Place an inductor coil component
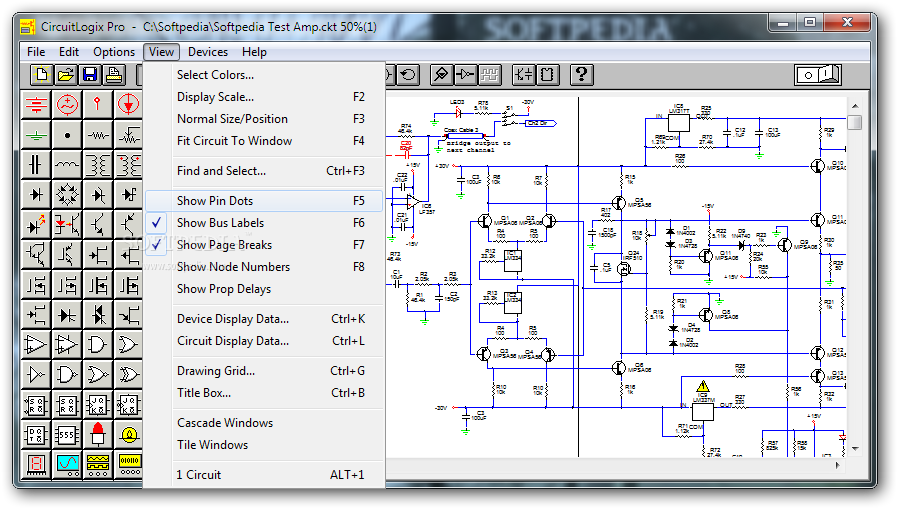The height and width of the screenshot is (509, 898). coord(67,165)
